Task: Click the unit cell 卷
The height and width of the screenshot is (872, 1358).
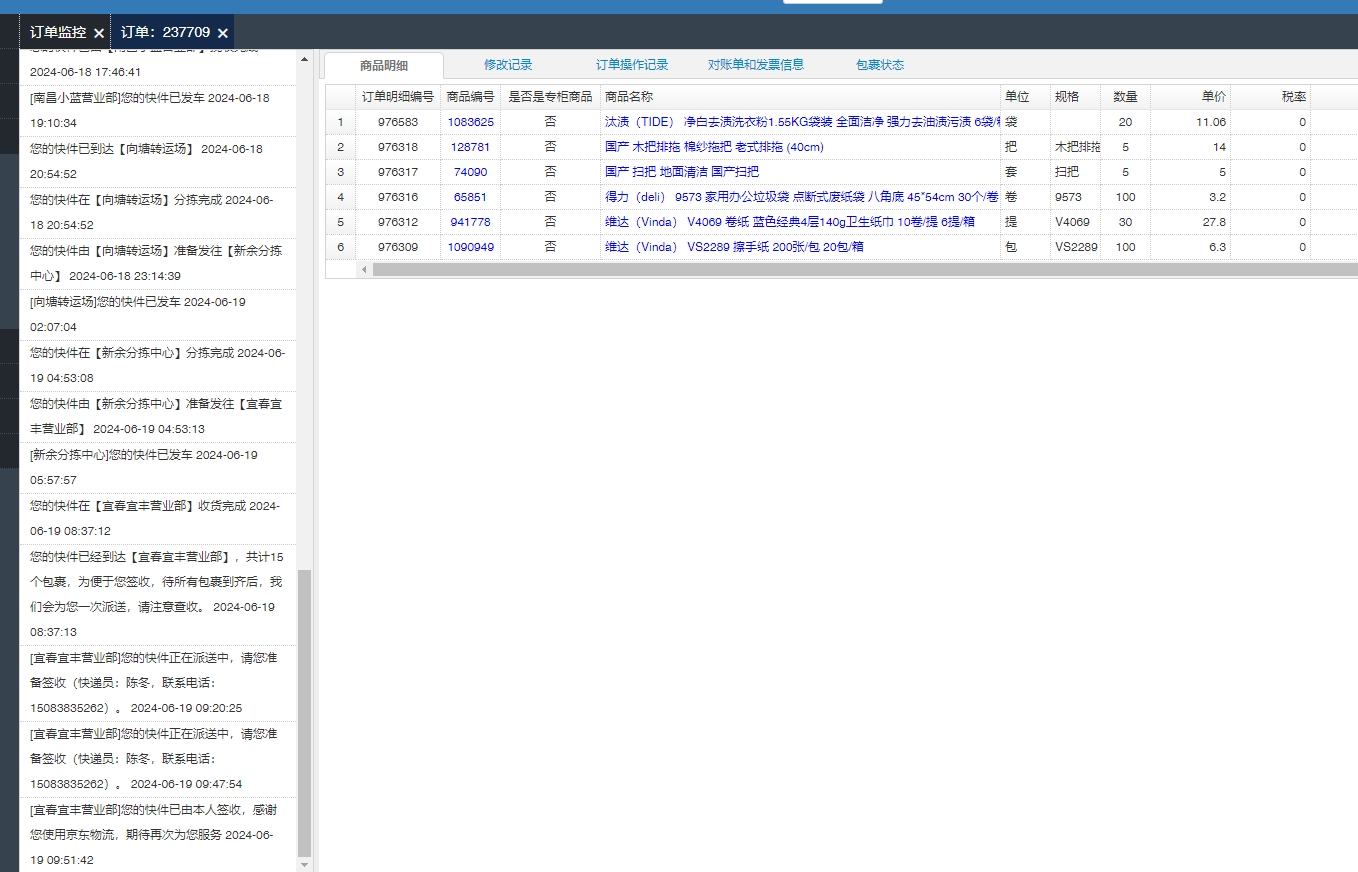Action: click(1025, 197)
